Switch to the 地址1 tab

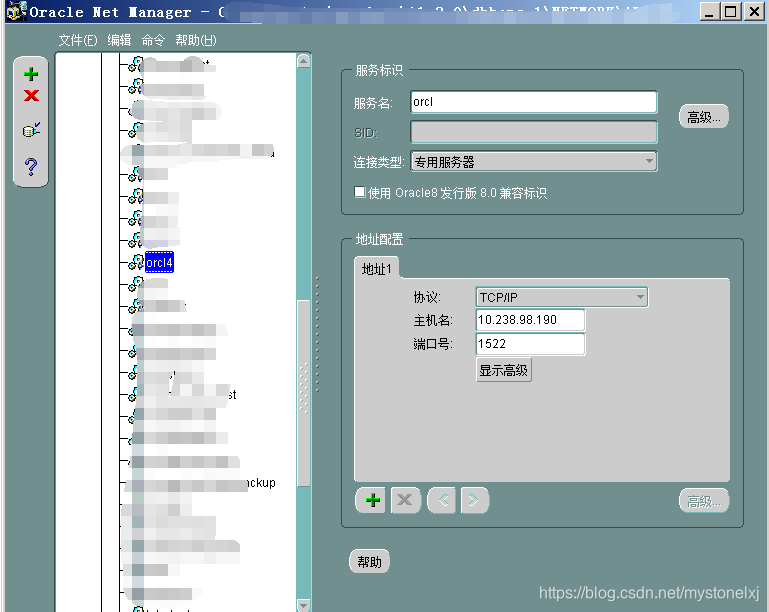(x=377, y=269)
